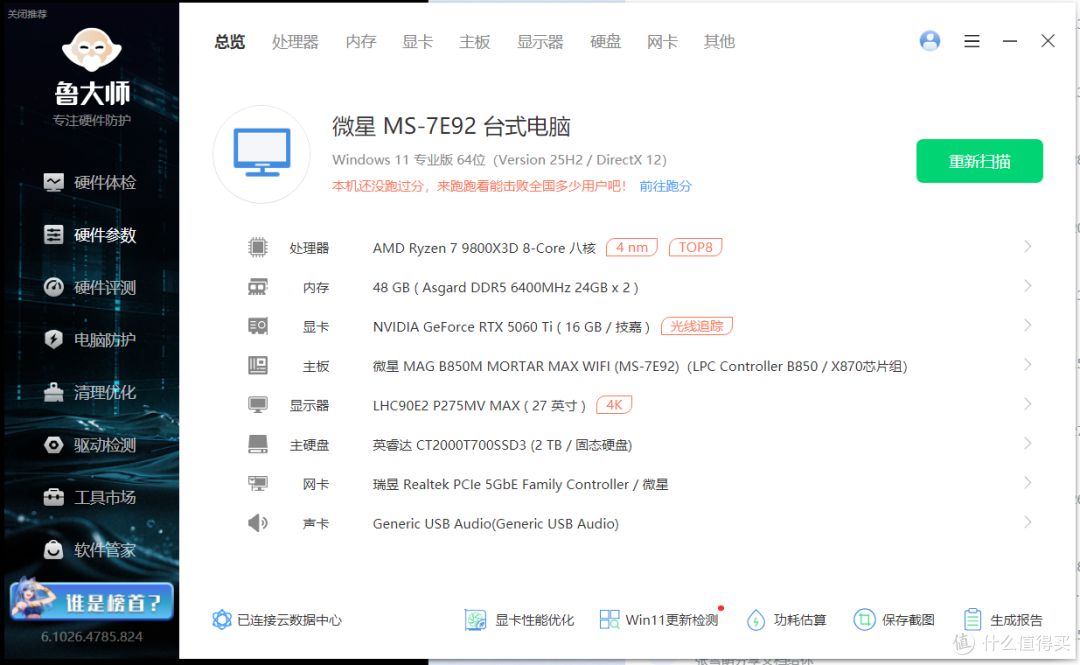1080x665 pixels.
Task: Open 驱动检测 driver detection
Action: click(x=90, y=445)
